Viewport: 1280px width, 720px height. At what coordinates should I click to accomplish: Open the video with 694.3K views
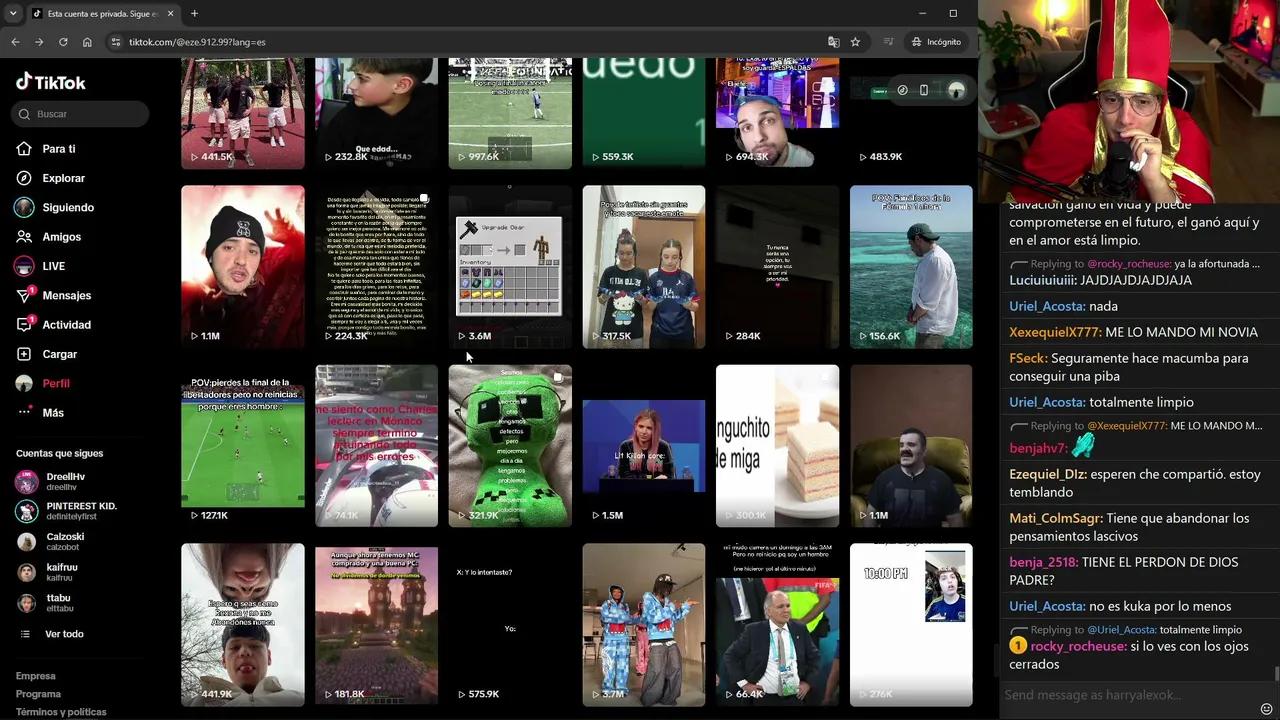pyautogui.click(x=777, y=113)
